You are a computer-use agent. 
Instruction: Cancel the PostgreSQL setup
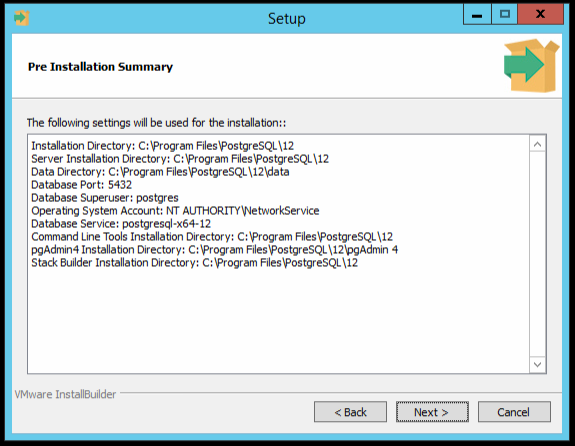(x=514, y=412)
